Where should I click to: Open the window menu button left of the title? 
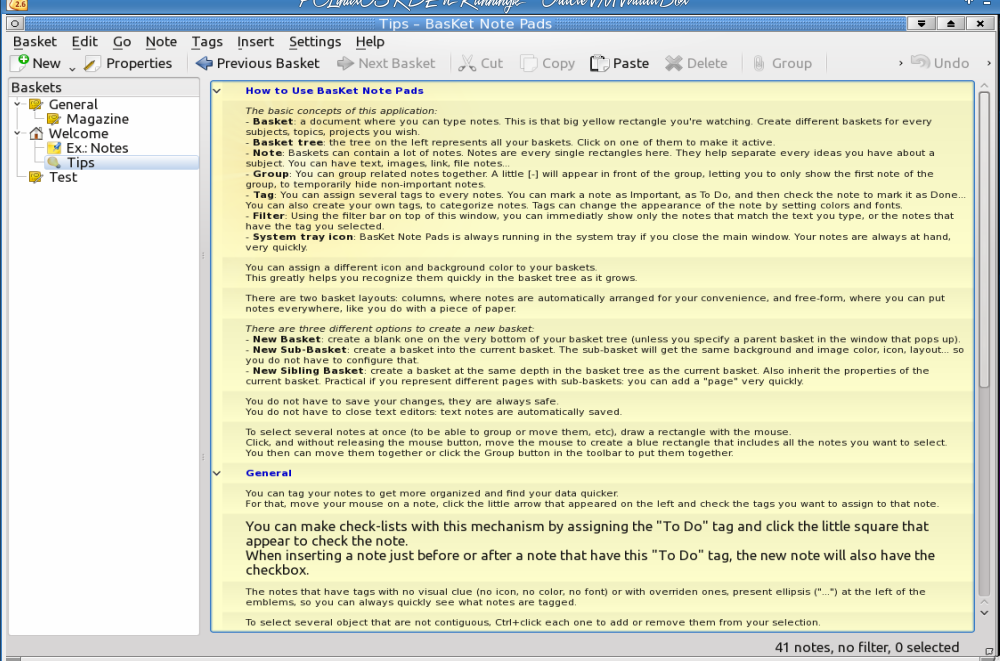pyautogui.click(x=15, y=24)
